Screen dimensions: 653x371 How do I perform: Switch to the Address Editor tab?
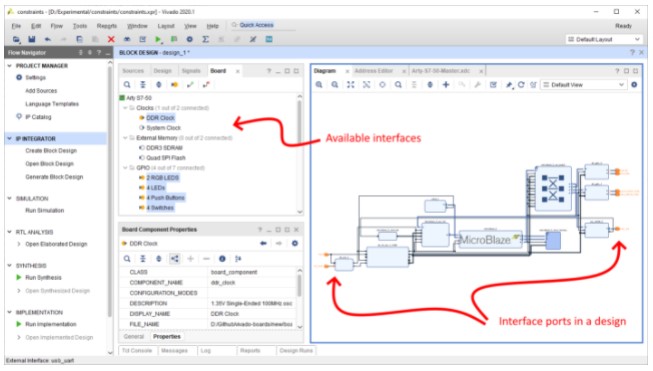(x=374, y=71)
